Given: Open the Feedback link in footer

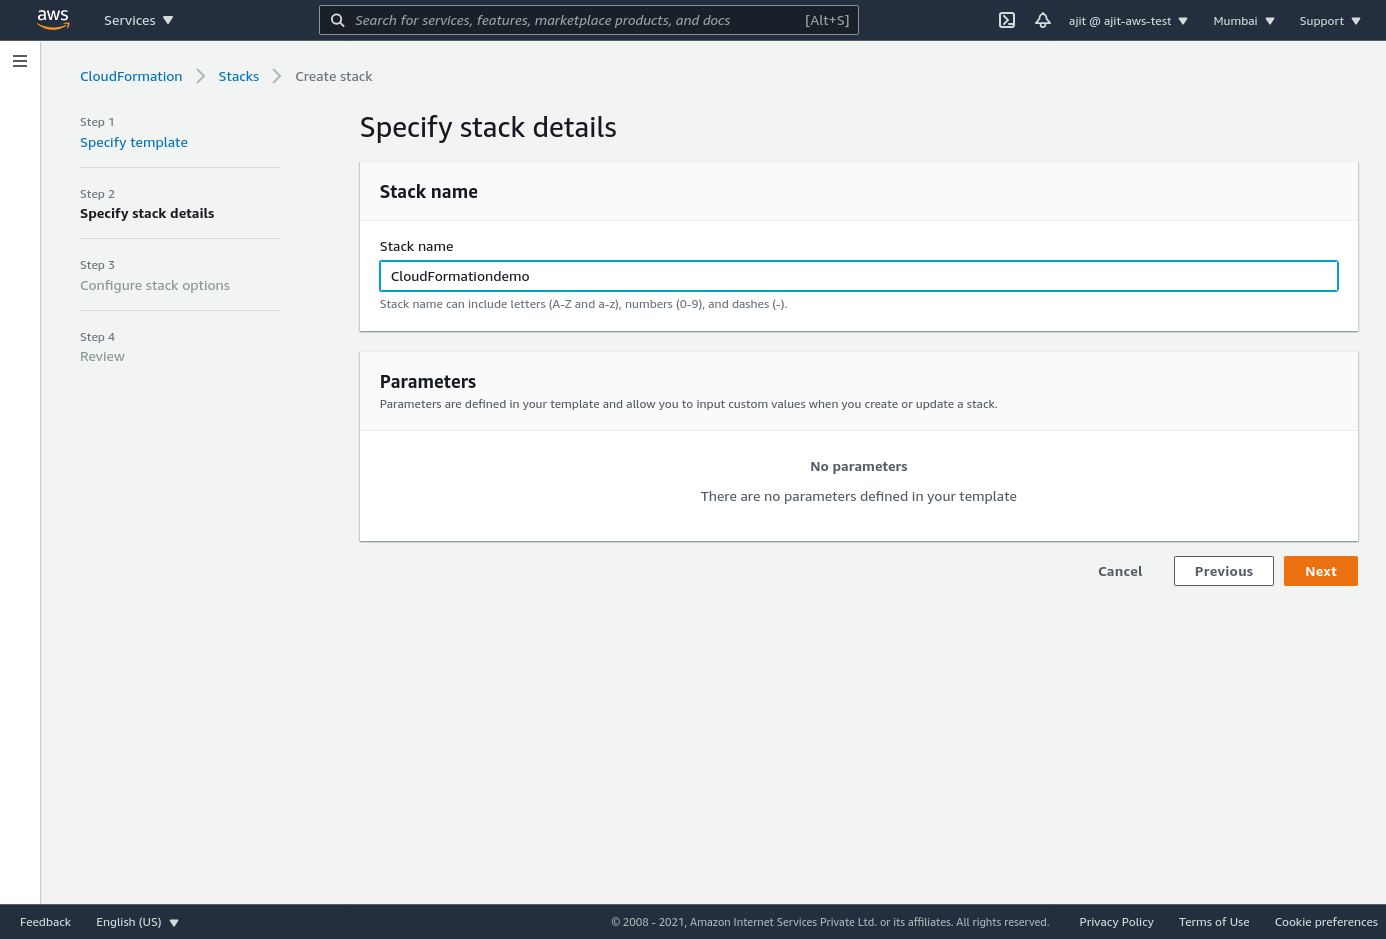Looking at the screenshot, I should (x=45, y=922).
